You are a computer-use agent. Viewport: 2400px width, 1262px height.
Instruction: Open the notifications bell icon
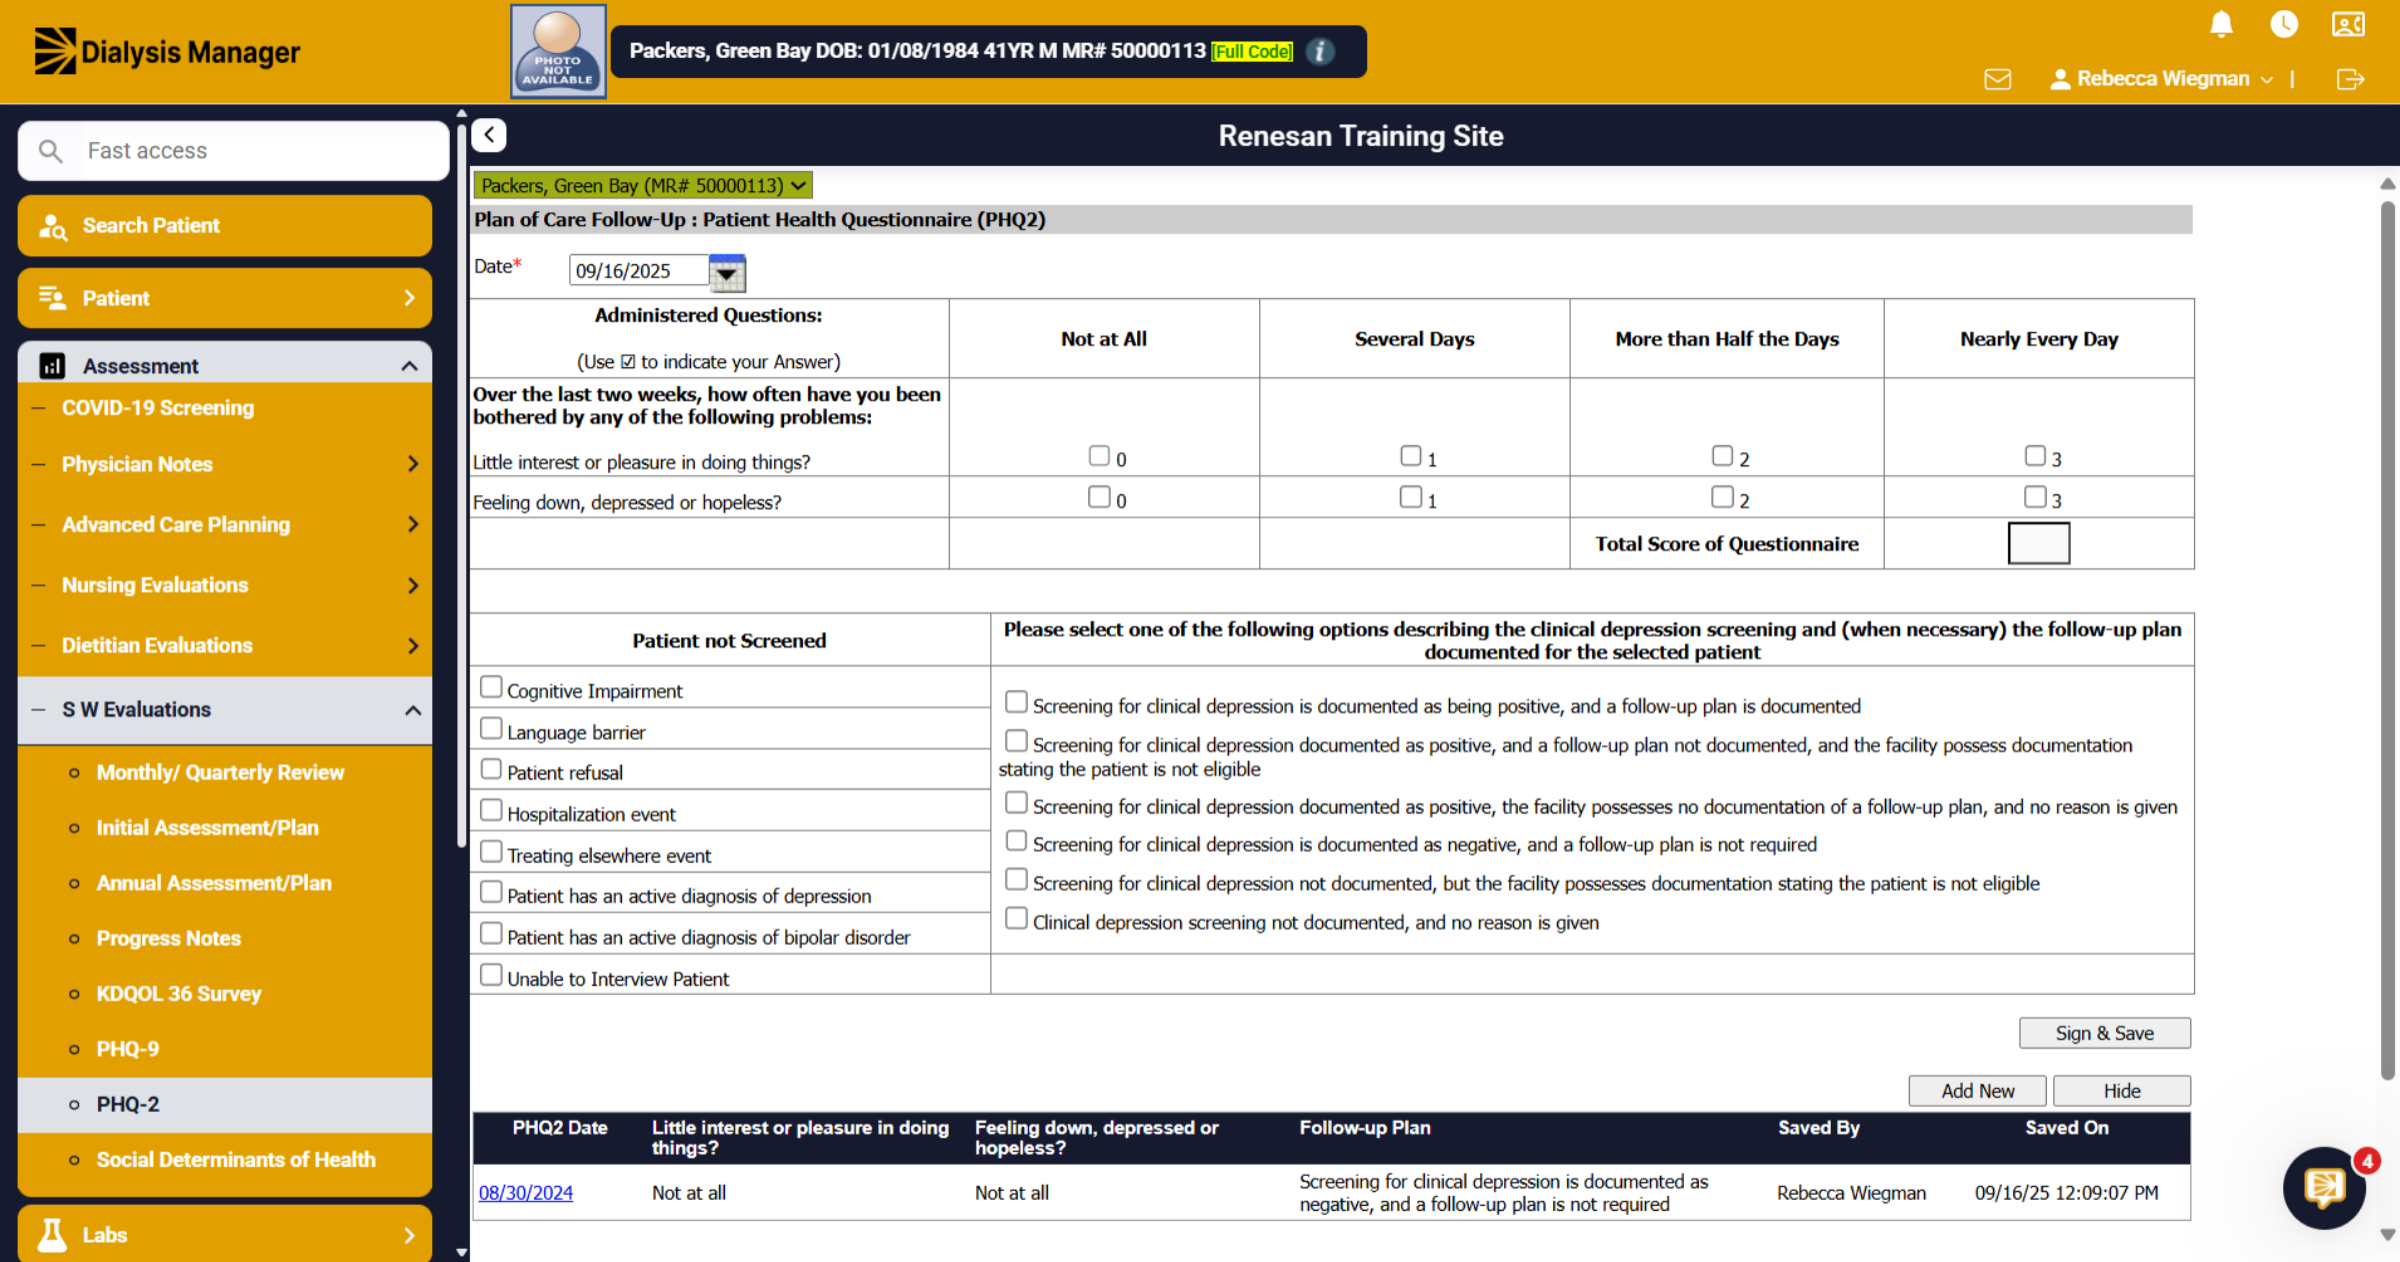pos(2221,24)
